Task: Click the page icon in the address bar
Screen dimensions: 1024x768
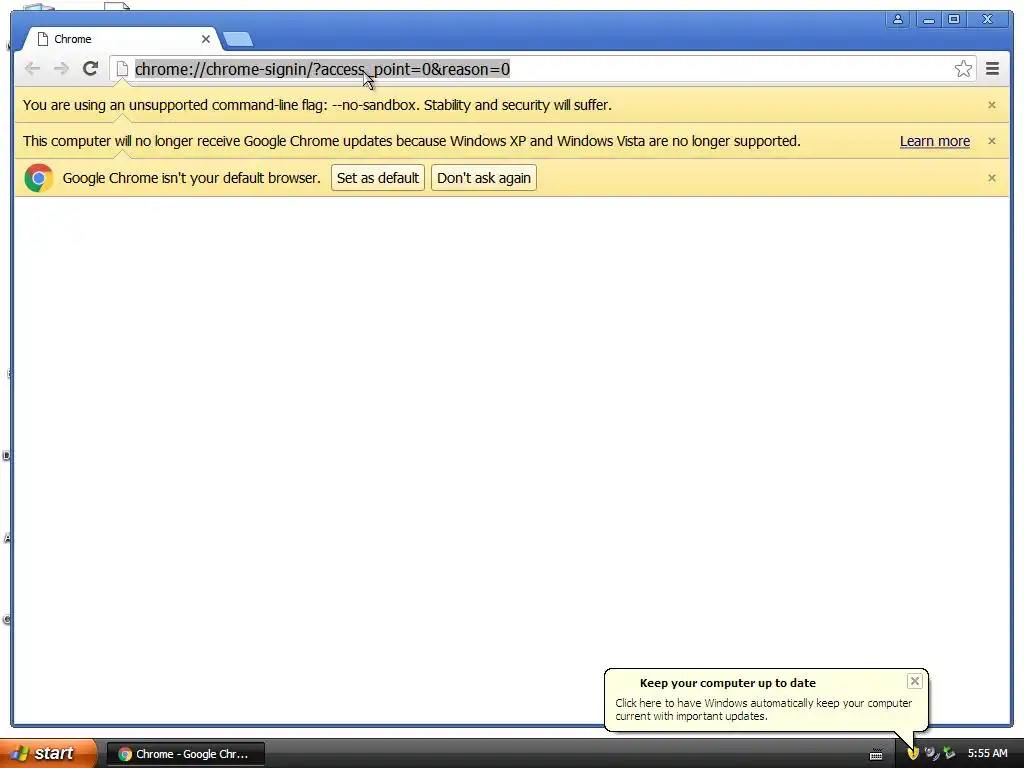Action: tap(121, 69)
